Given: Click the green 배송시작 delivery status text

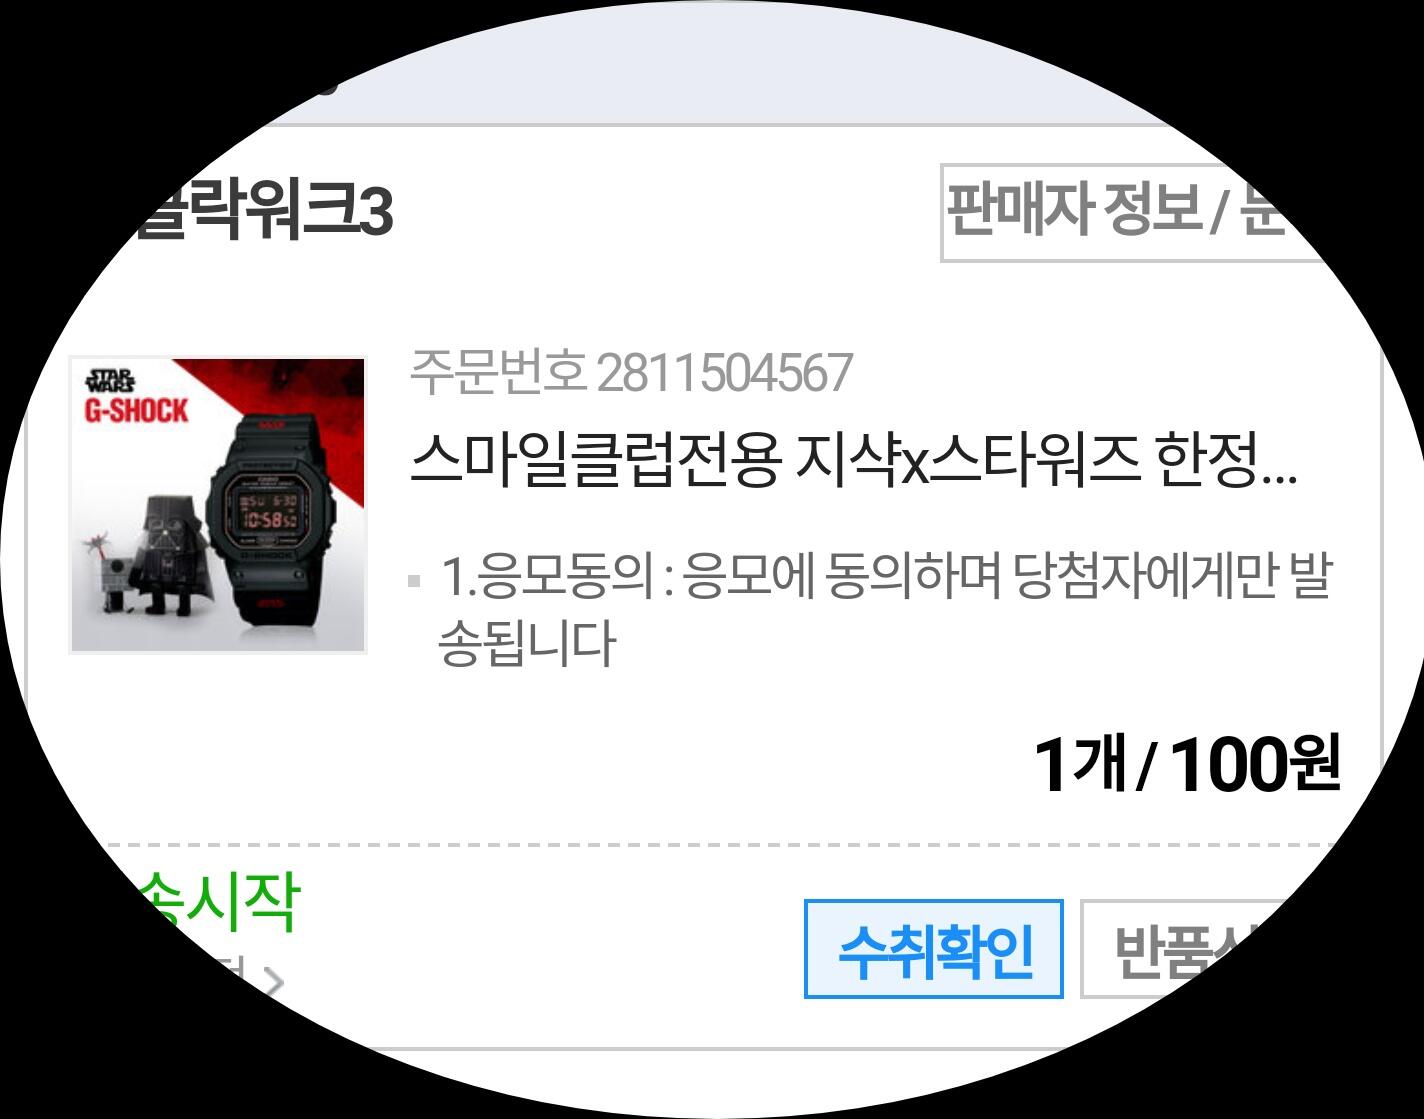Looking at the screenshot, I should [x=215, y=903].
